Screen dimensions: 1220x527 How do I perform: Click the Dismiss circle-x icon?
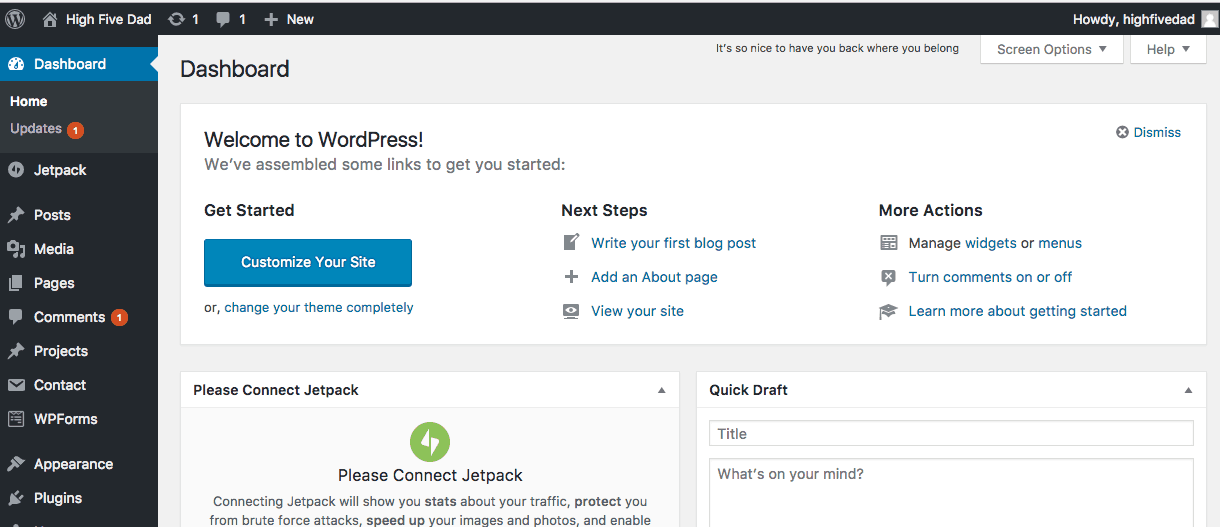1122,132
